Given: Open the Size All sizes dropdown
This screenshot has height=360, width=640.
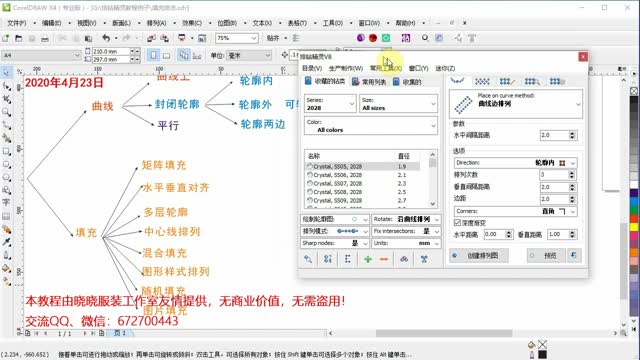Looking at the screenshot, I should [x=398, y=104].
